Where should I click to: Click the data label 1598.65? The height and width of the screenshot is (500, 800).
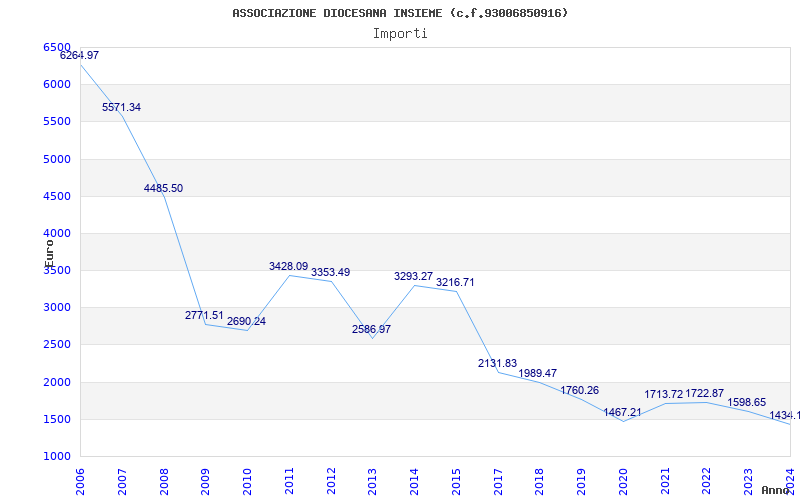click(746, 403)
